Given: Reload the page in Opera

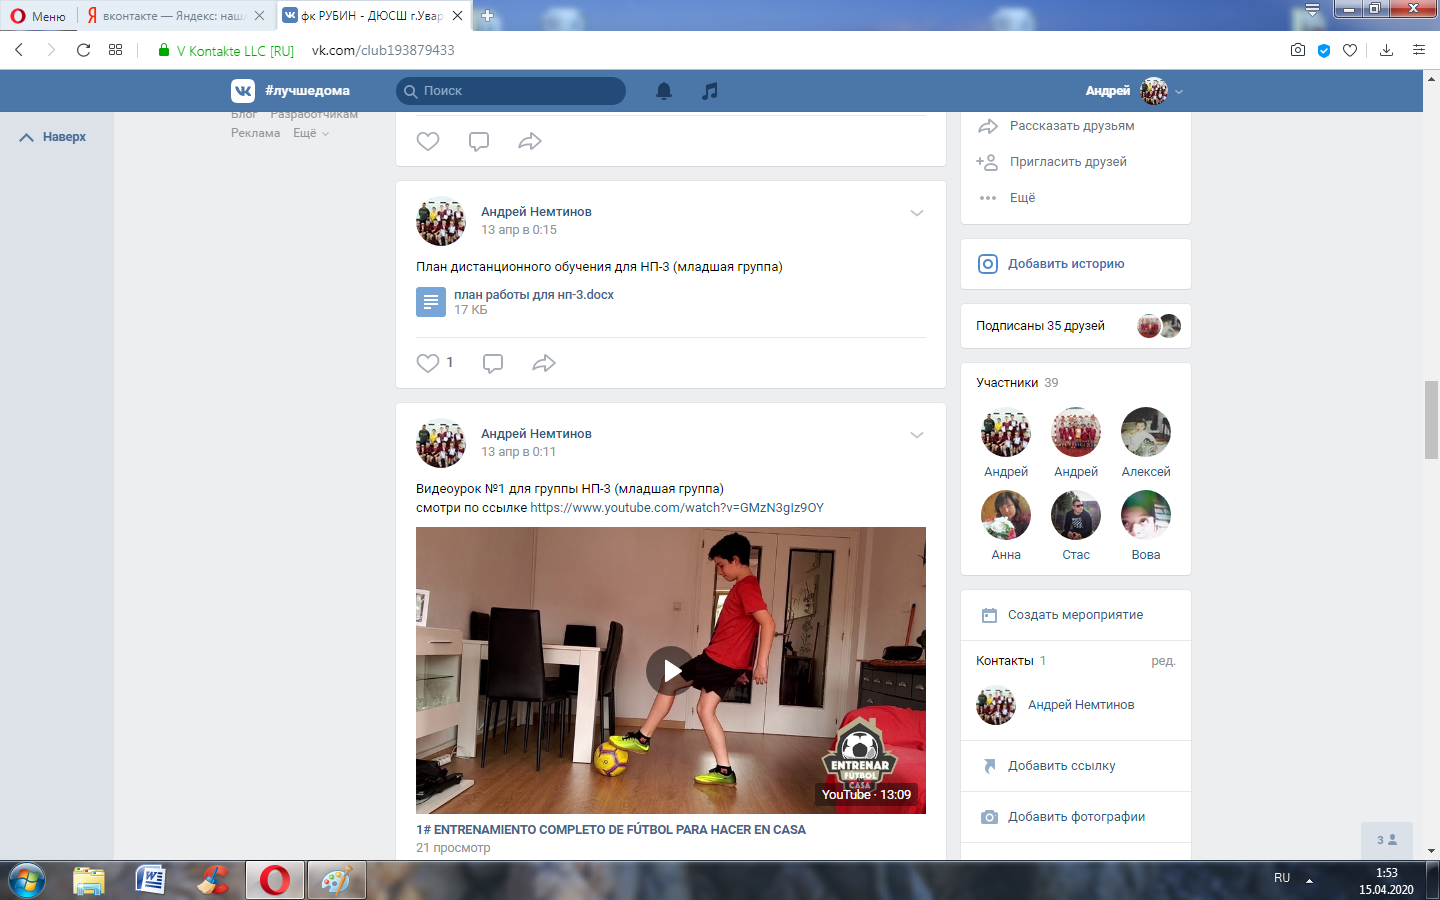Looking at the screenshot, I should (84, 50).
